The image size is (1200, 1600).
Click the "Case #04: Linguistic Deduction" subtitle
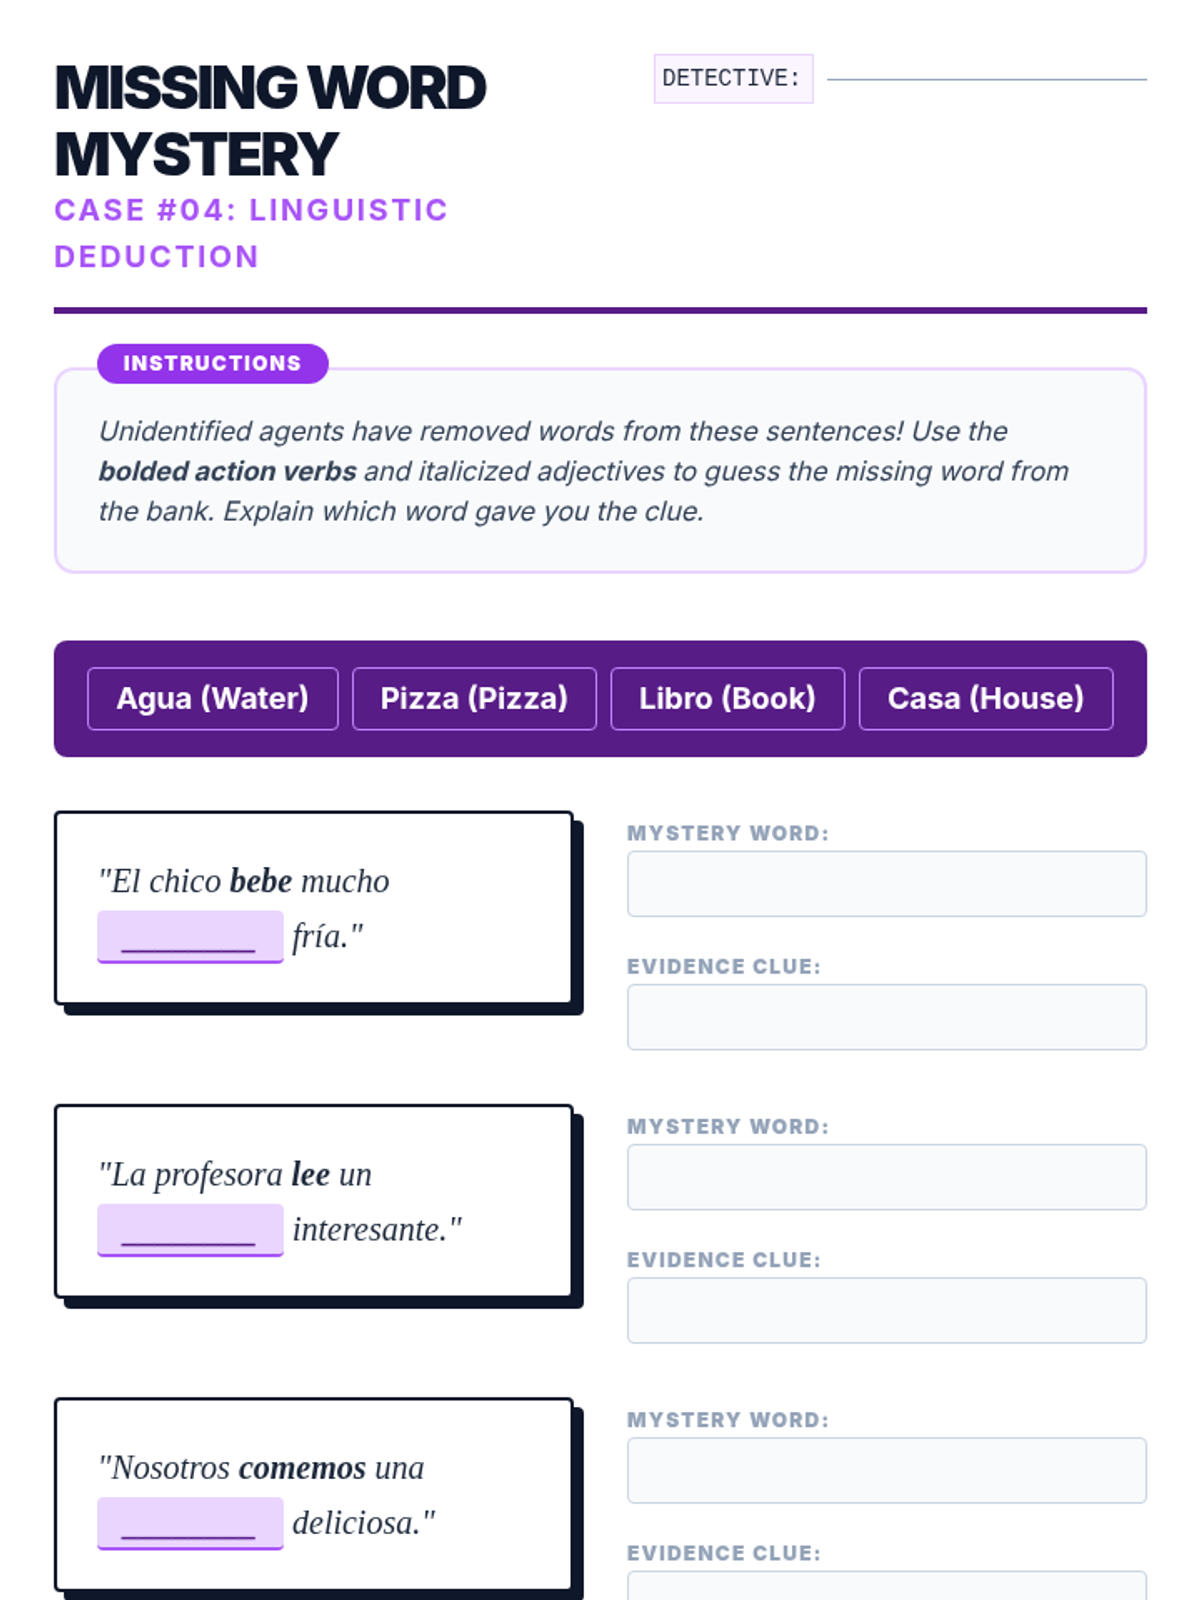(x=251, y=233)
